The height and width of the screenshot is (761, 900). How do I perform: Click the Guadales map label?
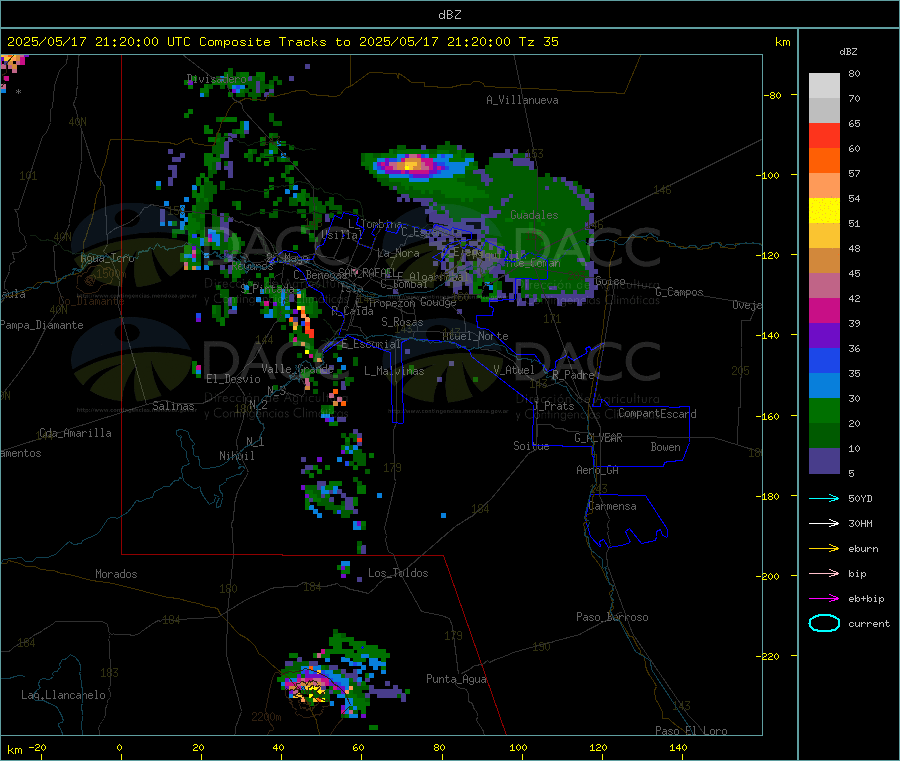534,215
